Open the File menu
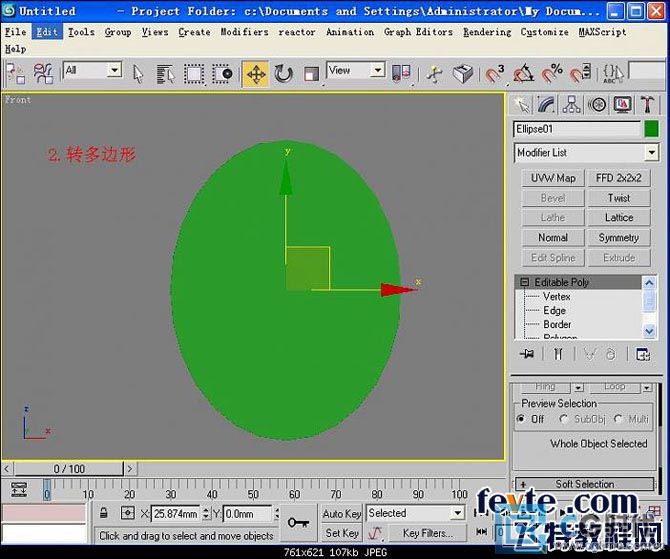 15,32
